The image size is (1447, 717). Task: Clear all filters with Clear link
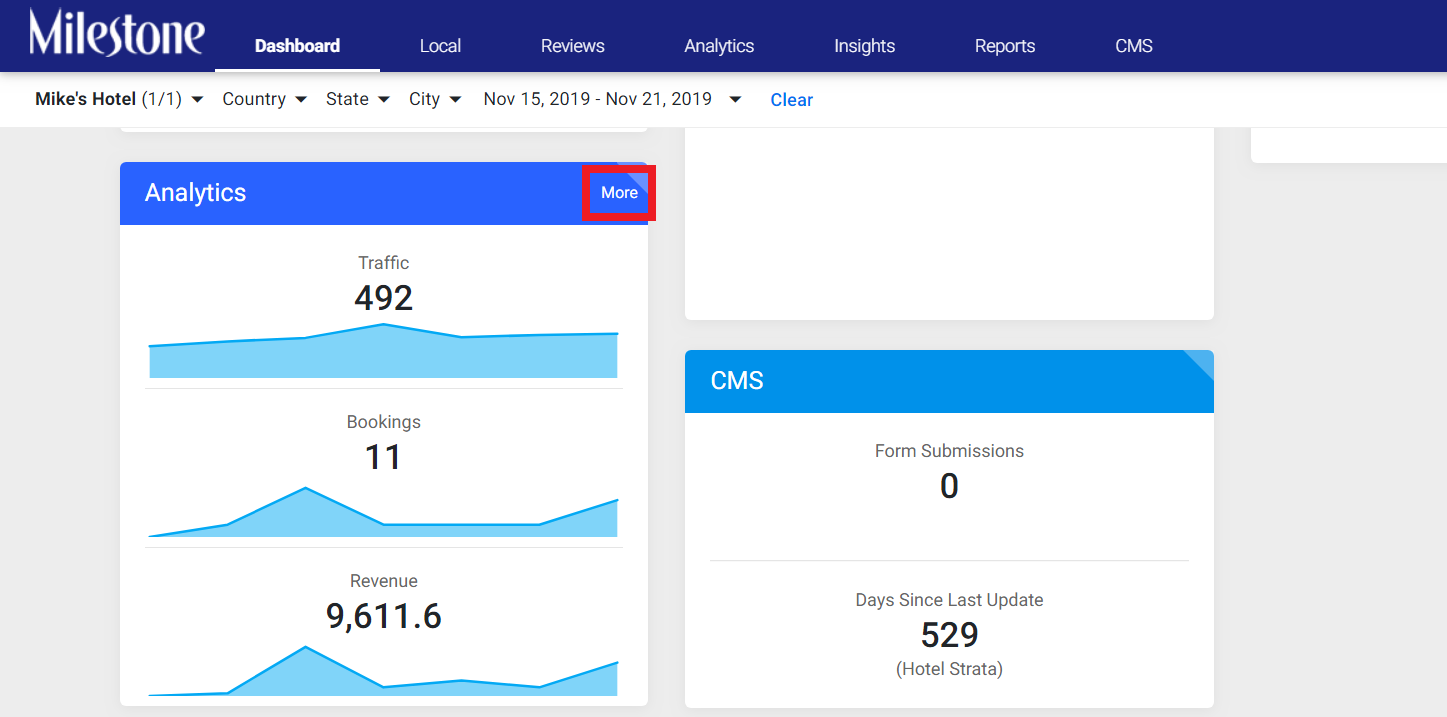coord(791,100)
